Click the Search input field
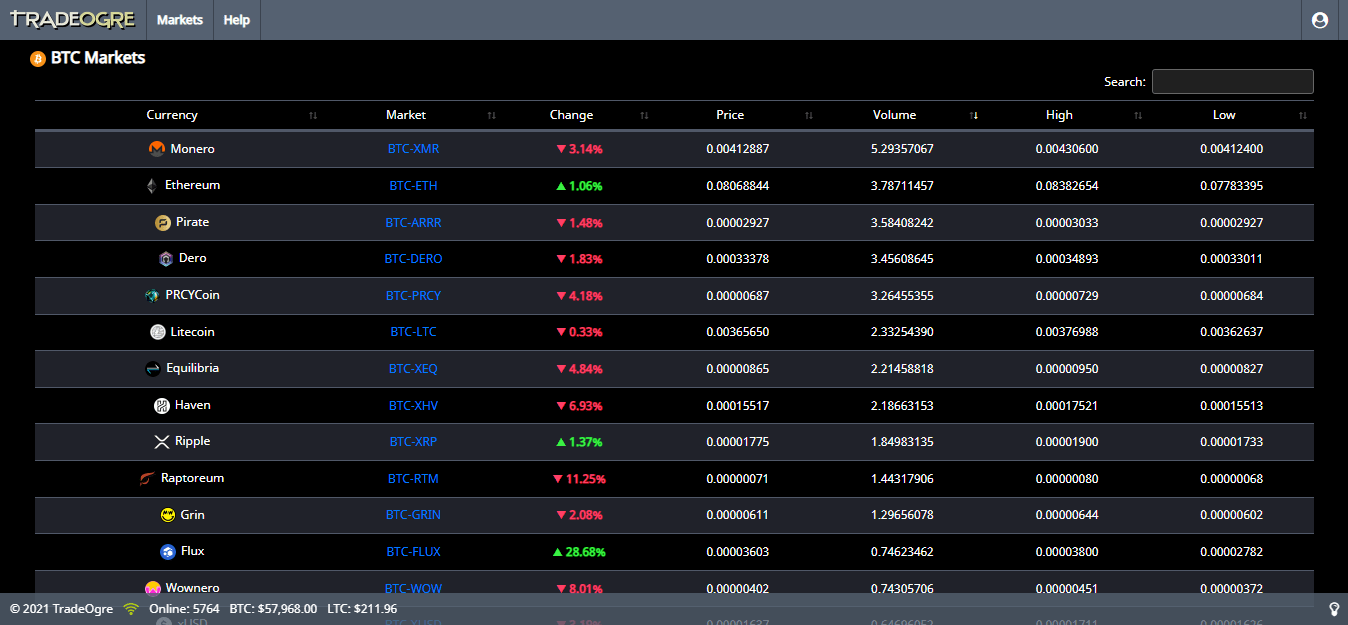 [1232, 82]
